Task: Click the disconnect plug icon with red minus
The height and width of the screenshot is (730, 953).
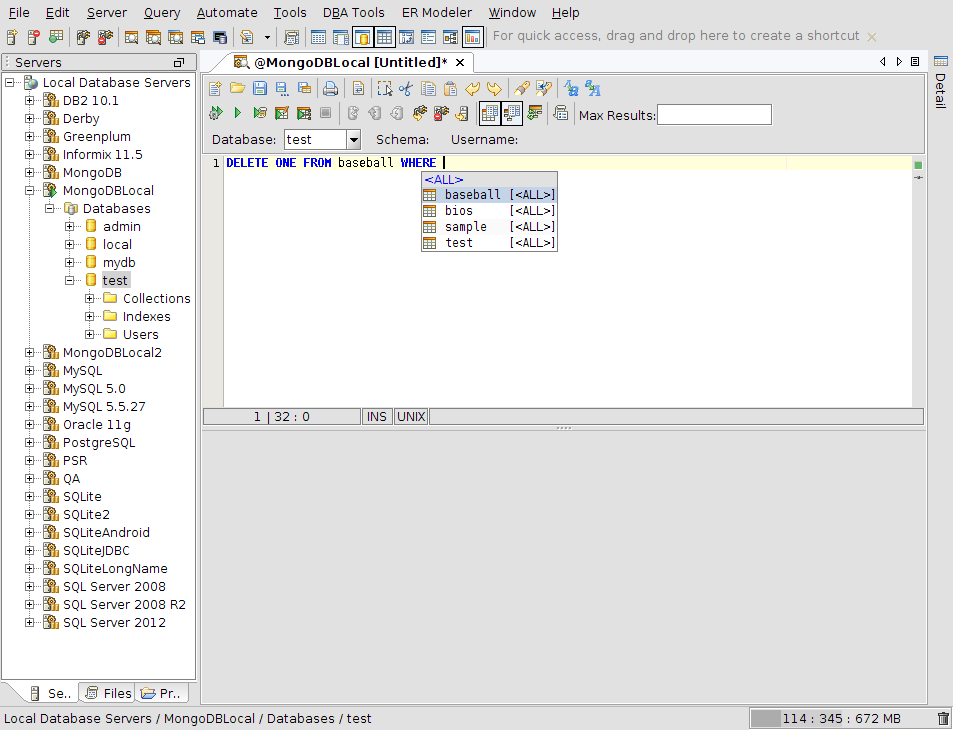Action: coord(441,113)
